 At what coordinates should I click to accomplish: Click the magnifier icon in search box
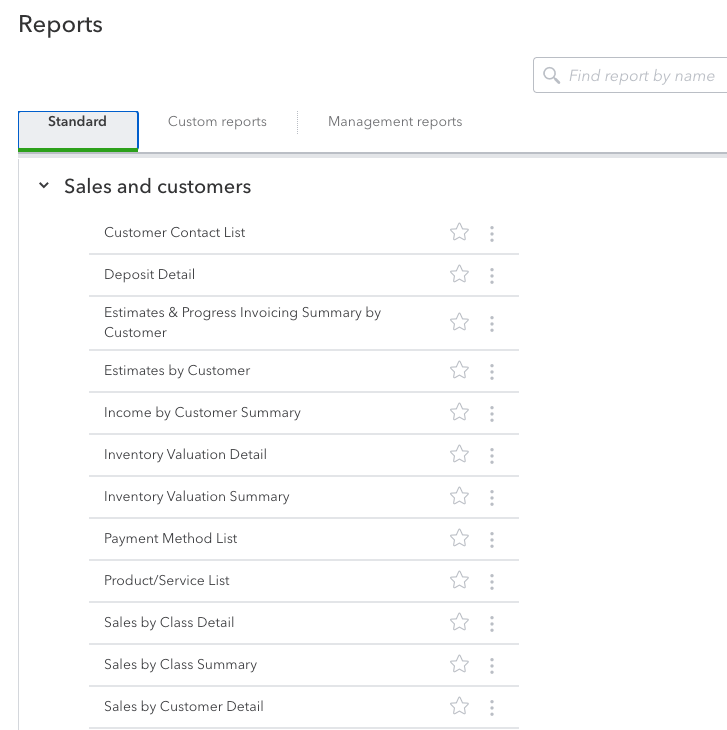(x=552, y=75)
